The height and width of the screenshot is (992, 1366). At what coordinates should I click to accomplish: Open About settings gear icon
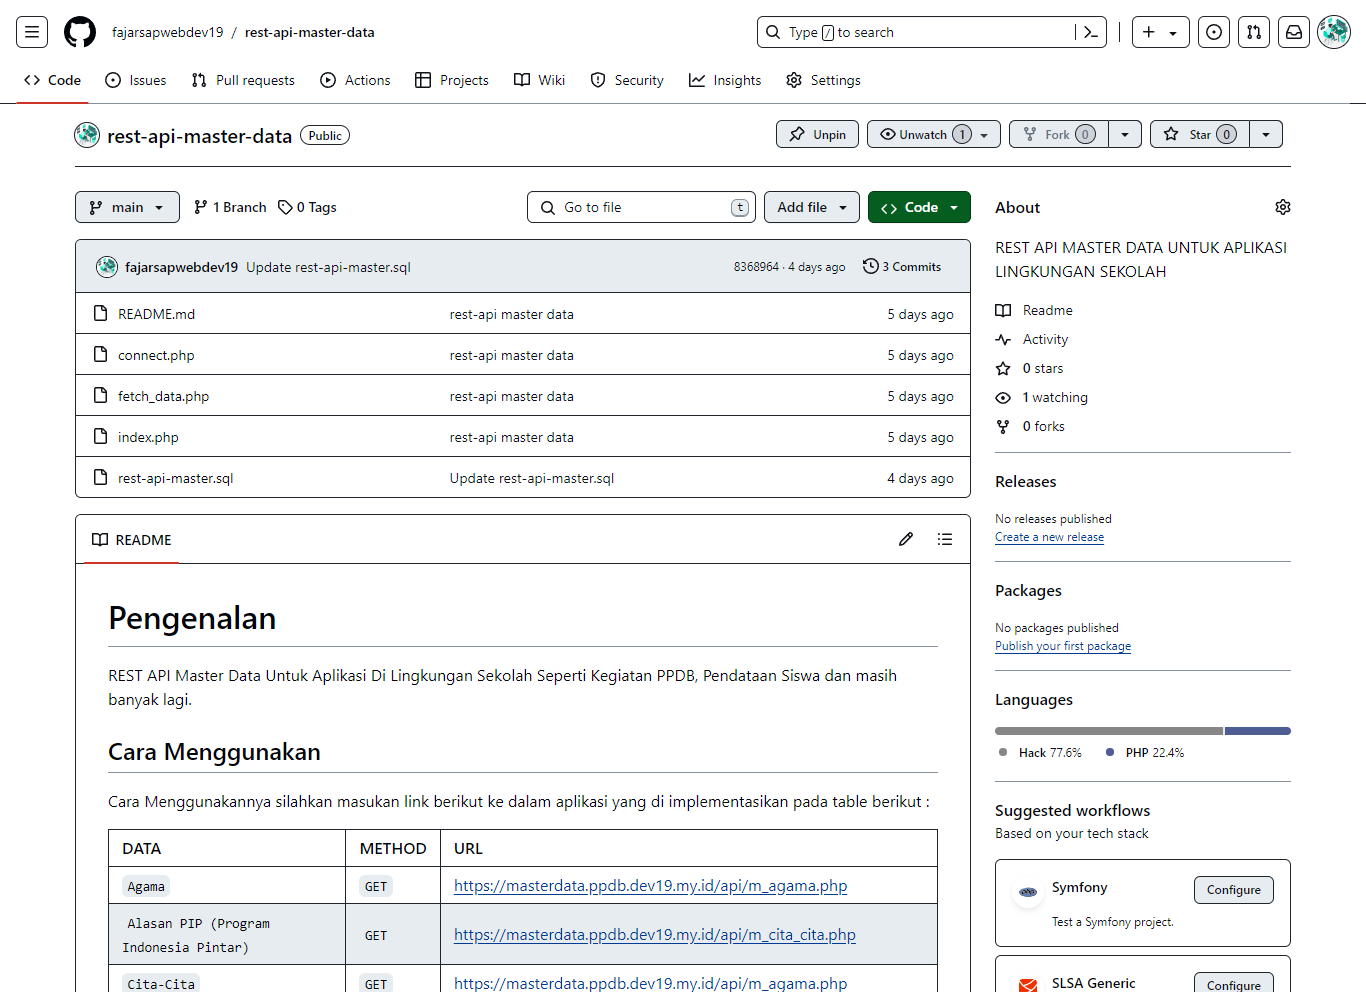[1282, 207]
